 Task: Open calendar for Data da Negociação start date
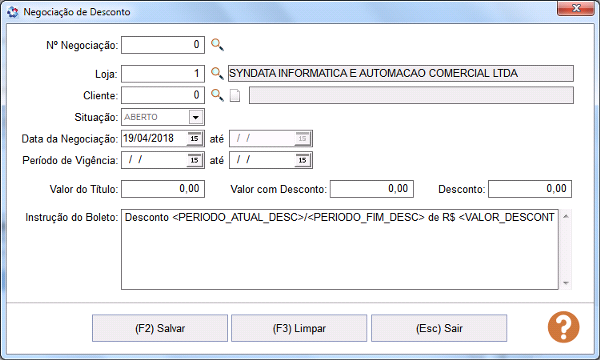point(194,138)
